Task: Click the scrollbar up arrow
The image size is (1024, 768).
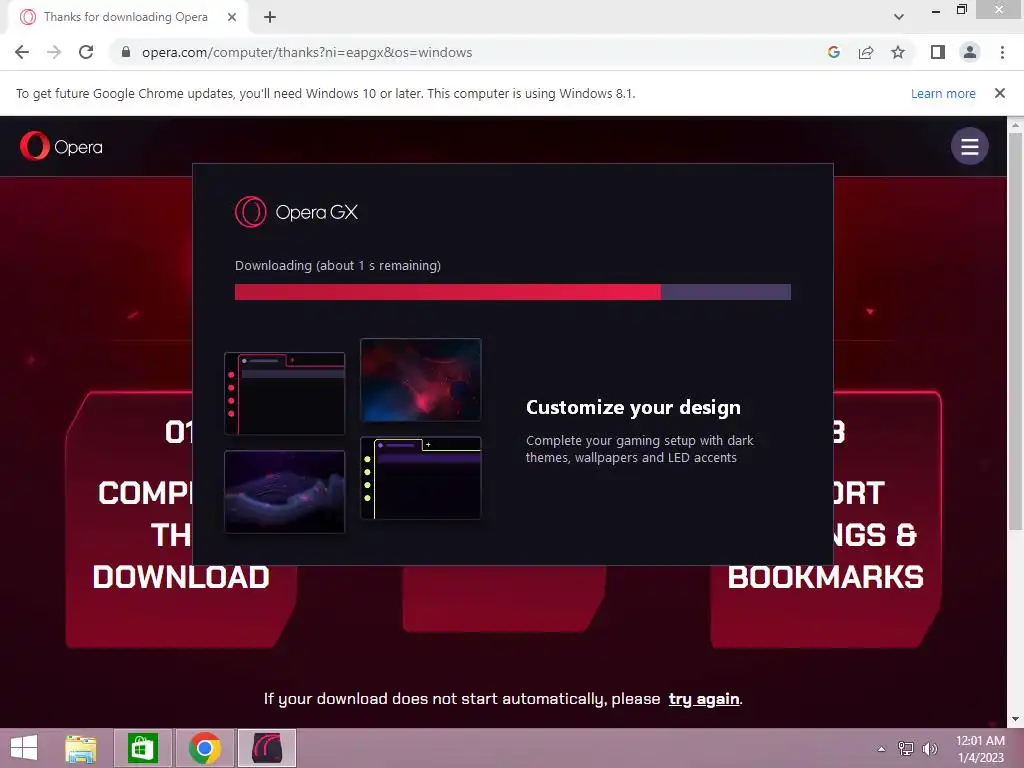Action: [x=1015, y=124]
